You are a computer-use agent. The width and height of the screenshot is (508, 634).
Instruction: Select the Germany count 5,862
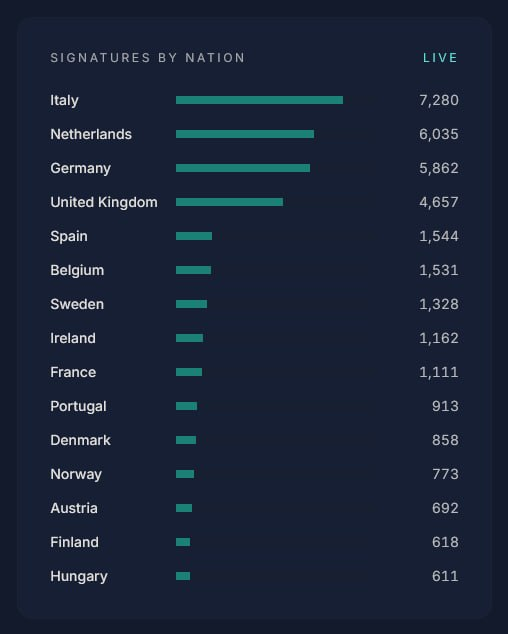pyautogui.click(x=439, y=168)
